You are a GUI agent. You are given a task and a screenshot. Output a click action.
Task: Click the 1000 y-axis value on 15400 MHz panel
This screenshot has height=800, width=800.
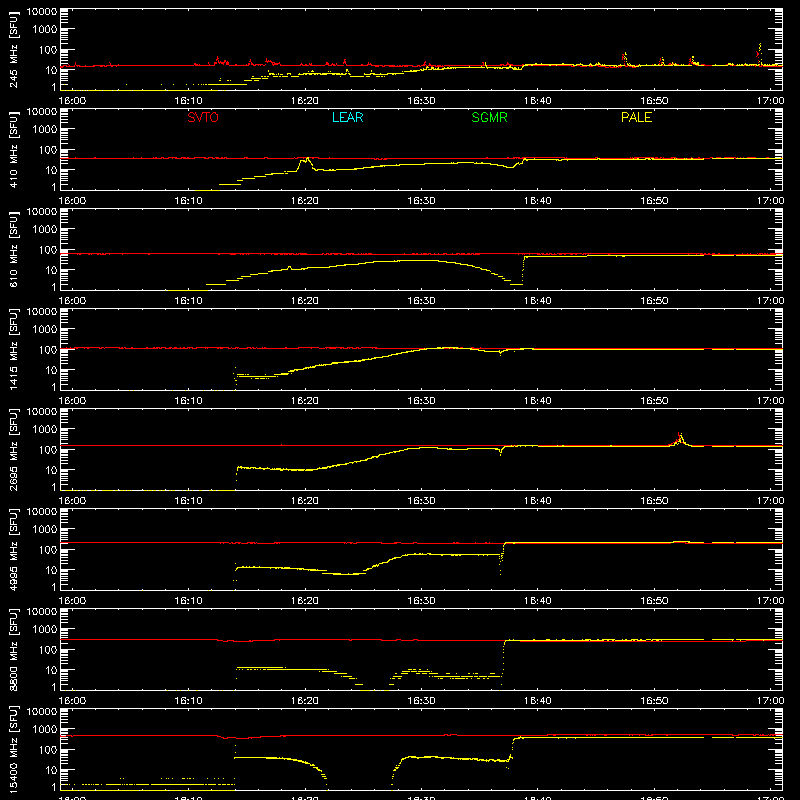pos(45,729)
